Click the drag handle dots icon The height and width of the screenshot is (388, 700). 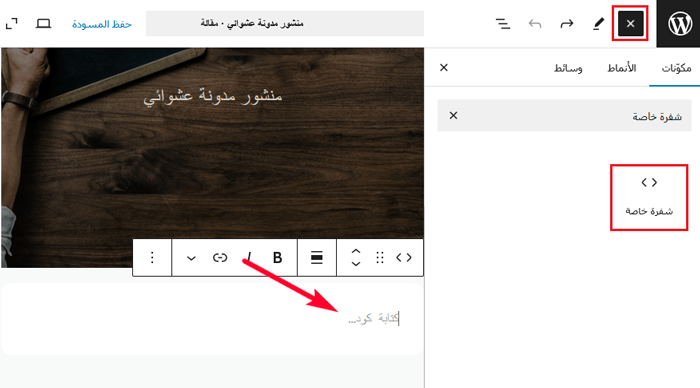(x=380, y=258)
